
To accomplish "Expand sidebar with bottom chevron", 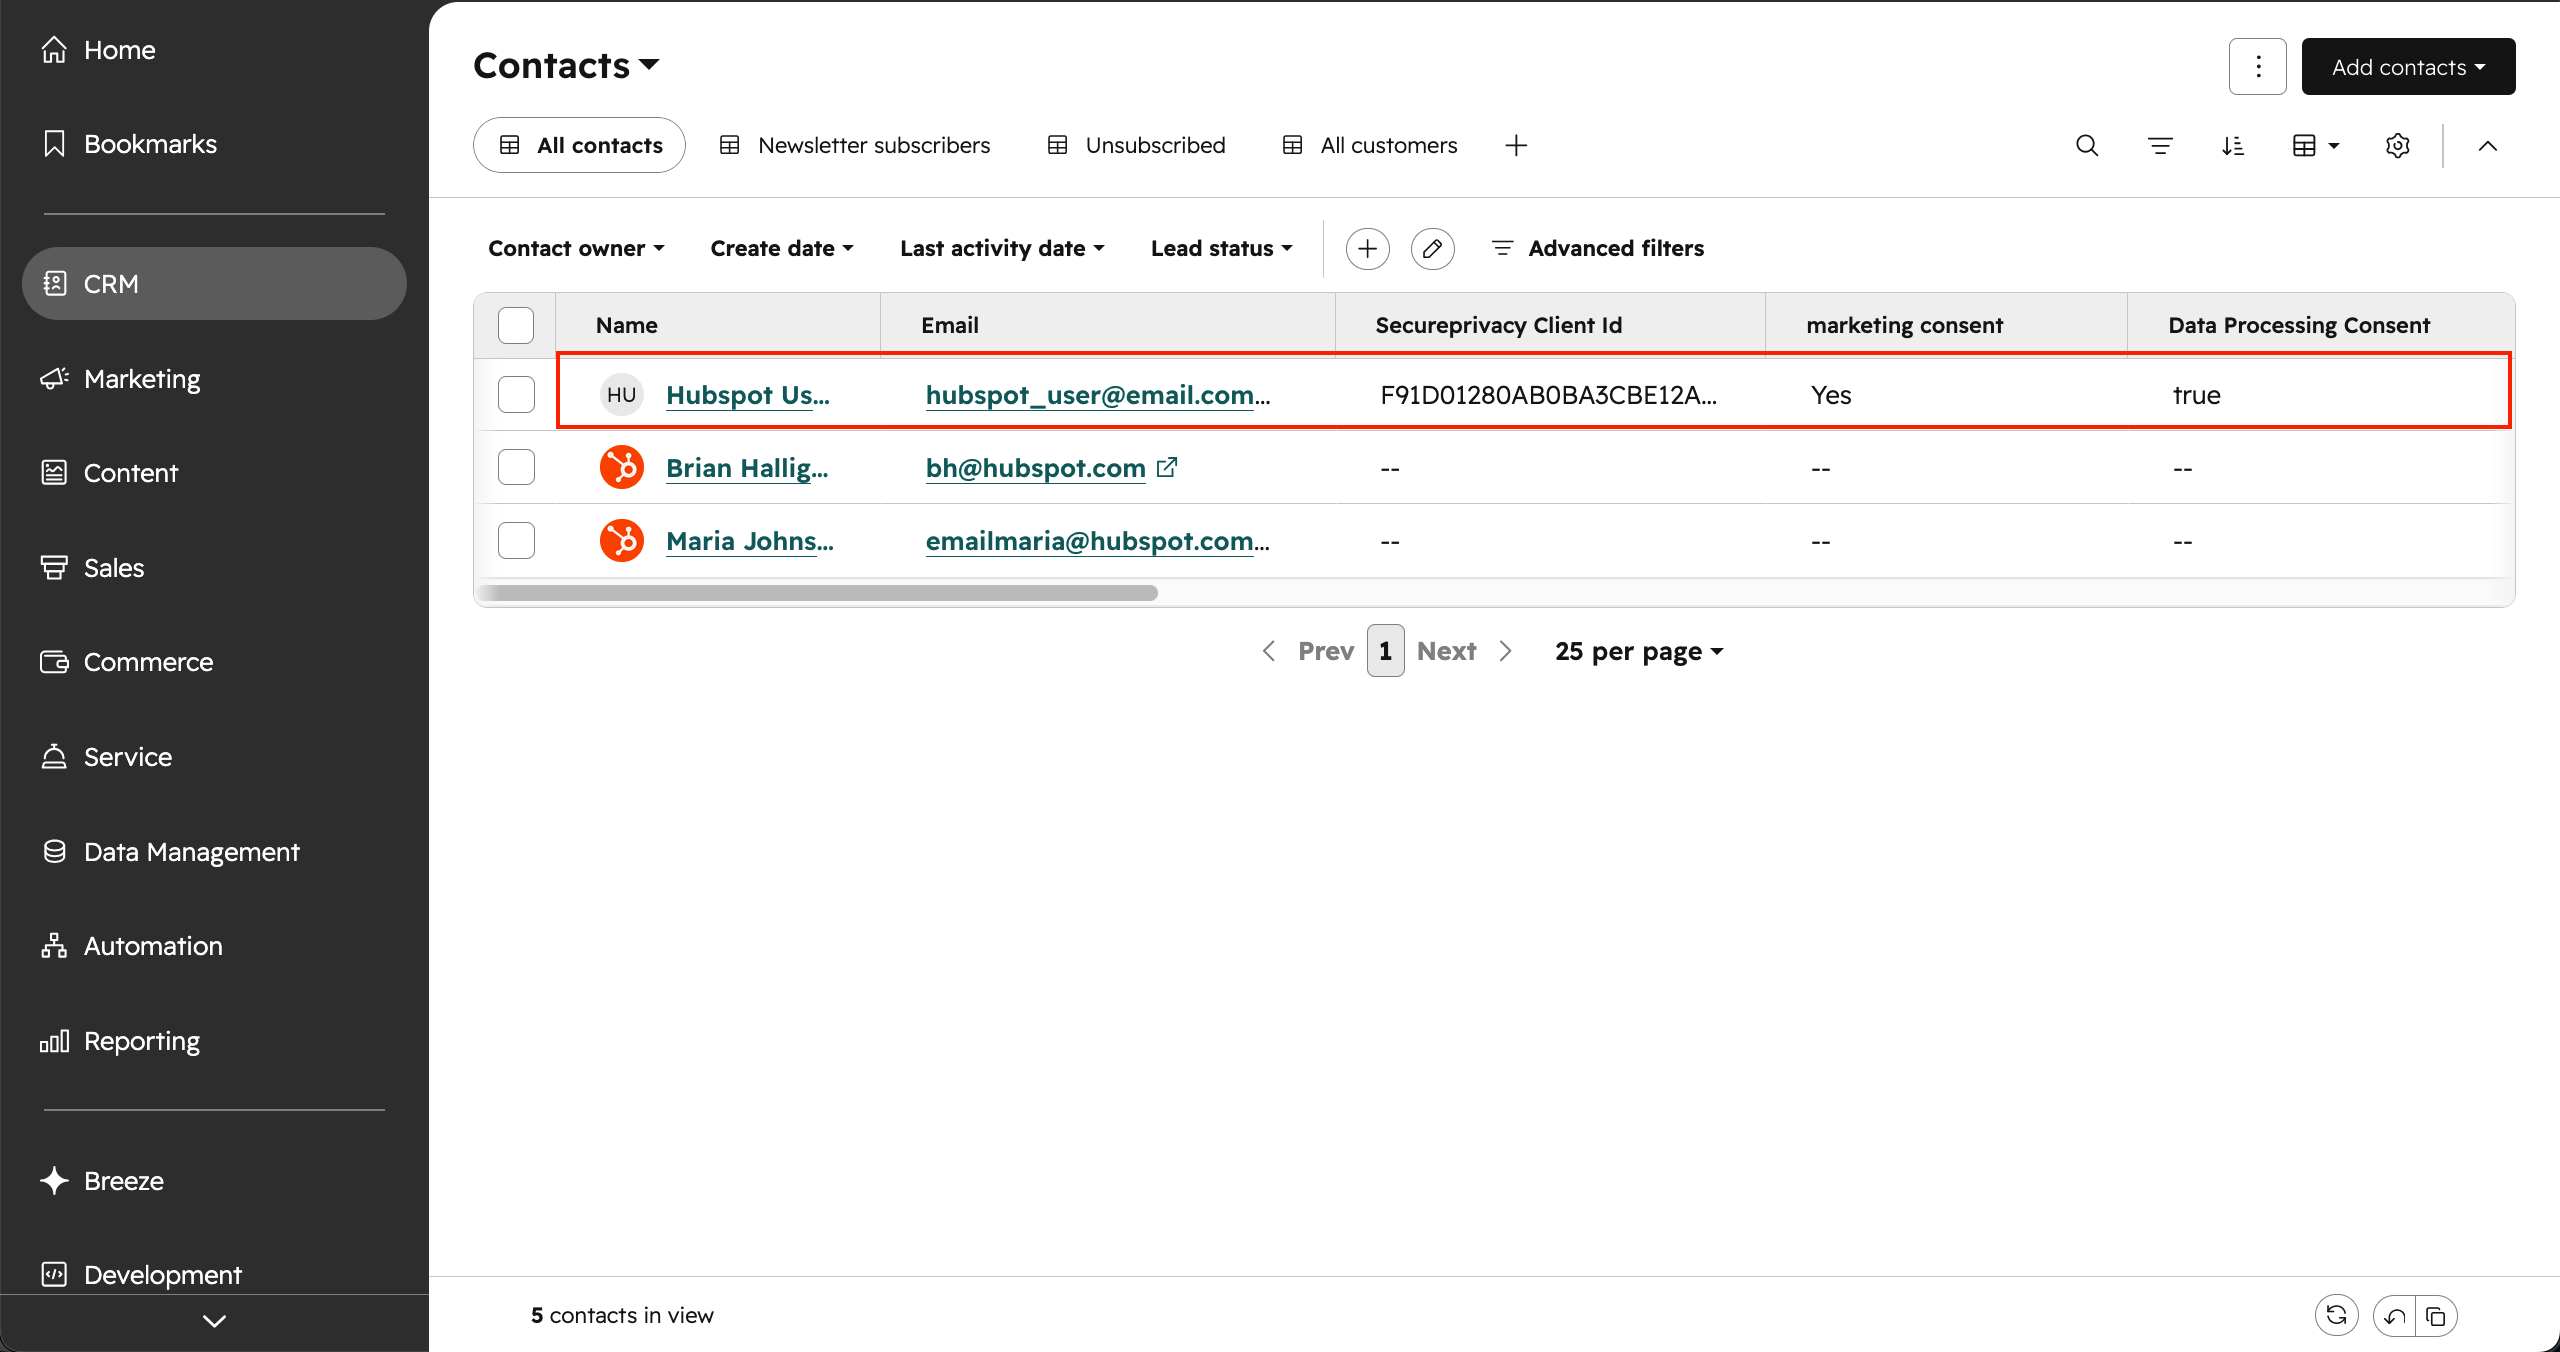I will (214, 1321).
